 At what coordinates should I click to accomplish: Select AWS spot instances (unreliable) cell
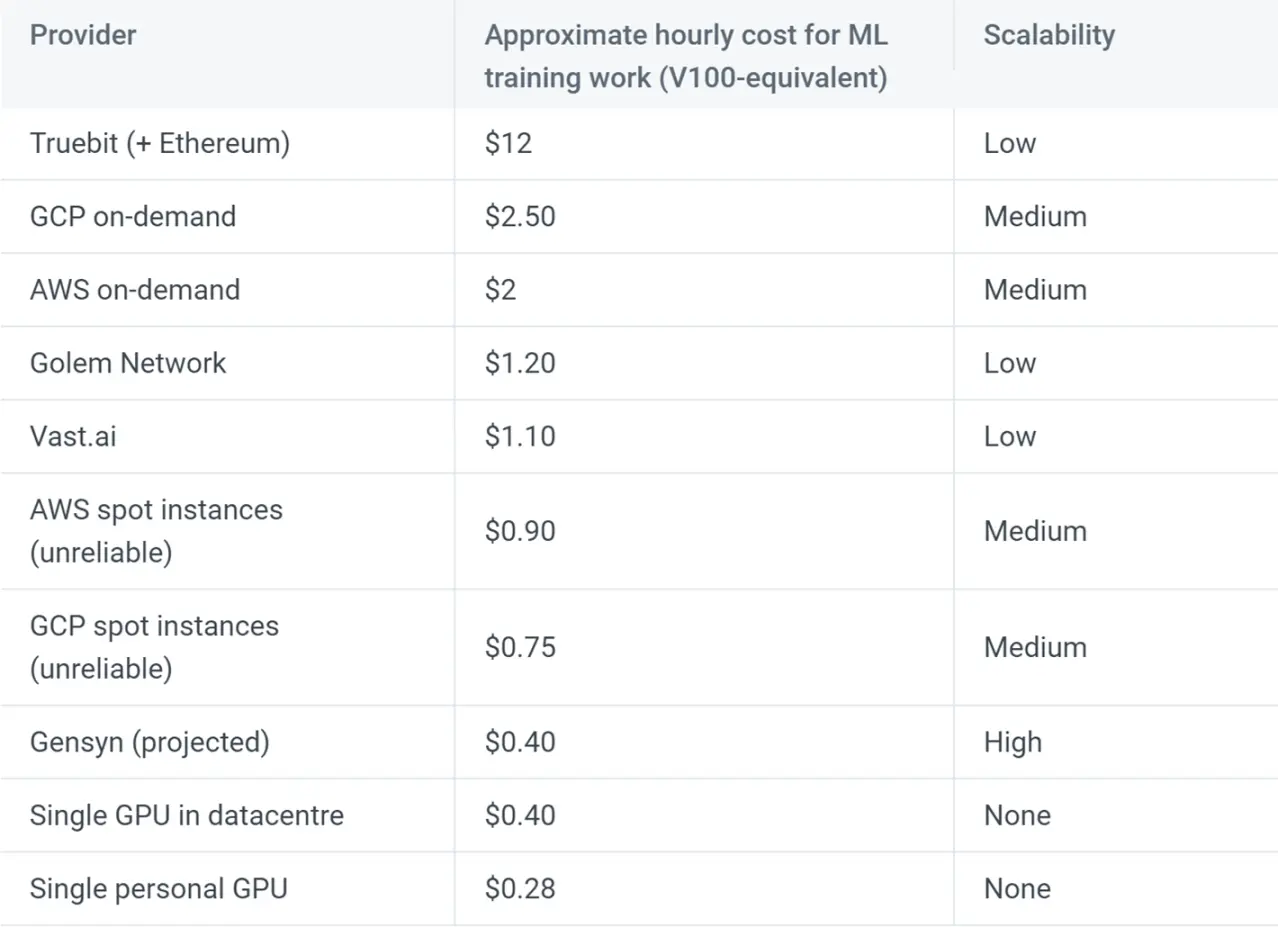(x=156, y=531)
